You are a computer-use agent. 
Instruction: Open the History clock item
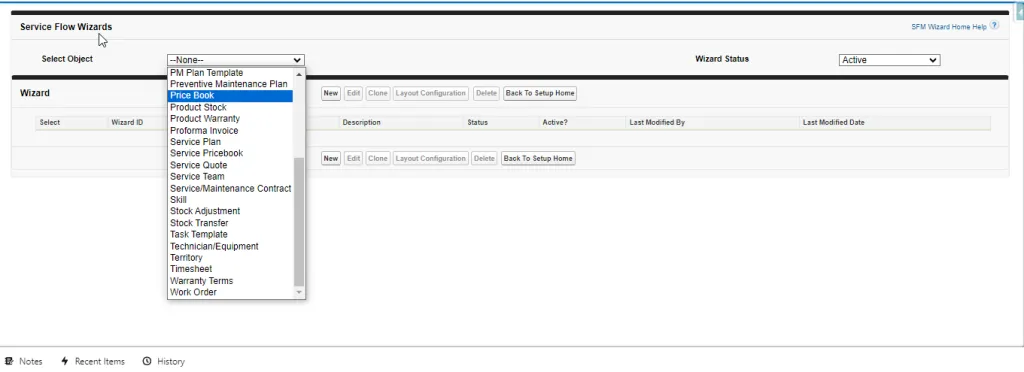tap(163, 361)
